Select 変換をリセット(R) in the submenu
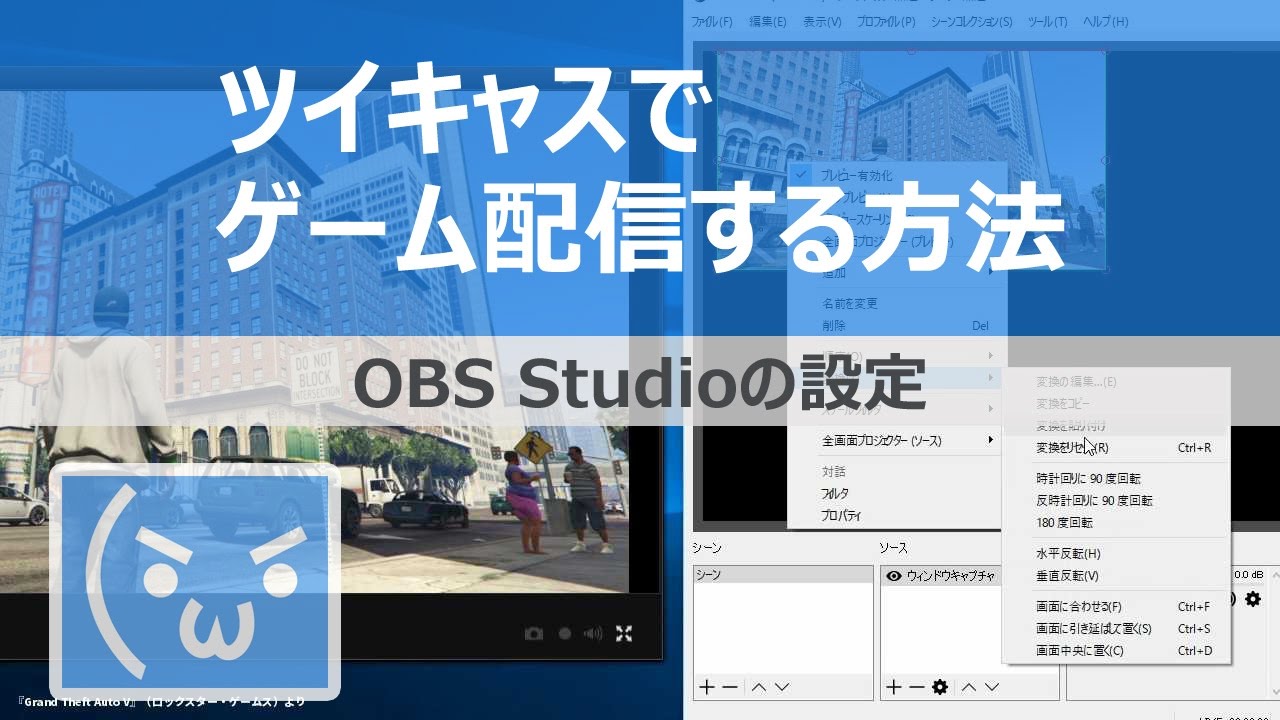Viewport: 1280px width, 720px height. pyautogui.click(x=1117, y=448)
